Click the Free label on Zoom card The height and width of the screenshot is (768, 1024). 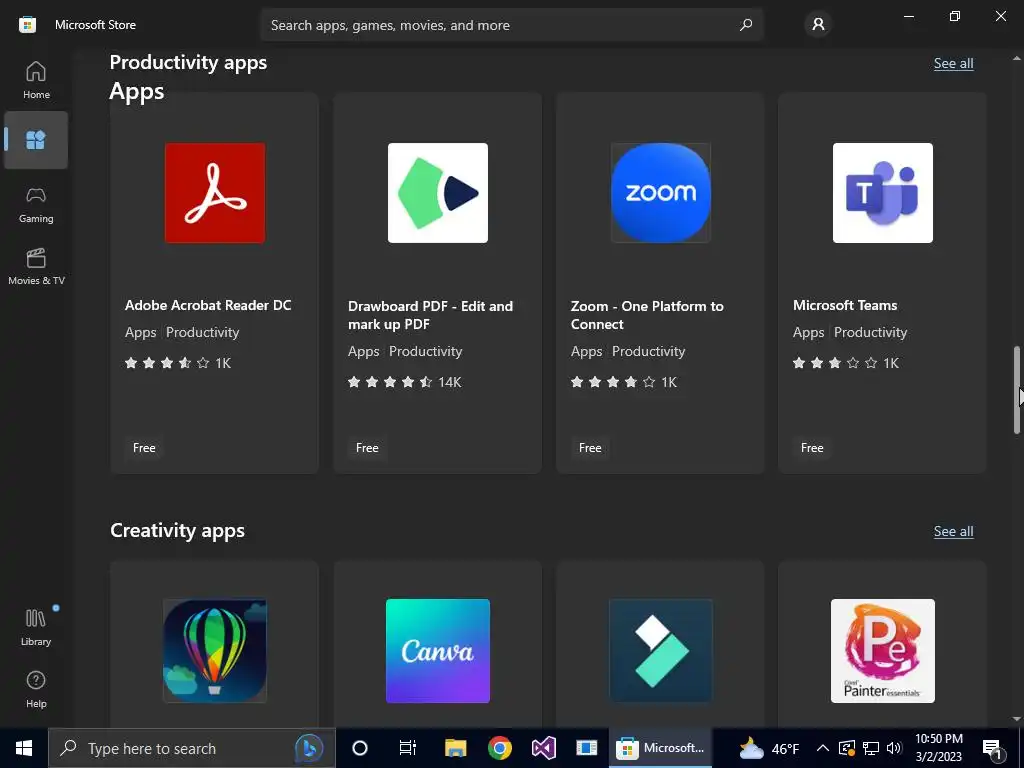590,447
